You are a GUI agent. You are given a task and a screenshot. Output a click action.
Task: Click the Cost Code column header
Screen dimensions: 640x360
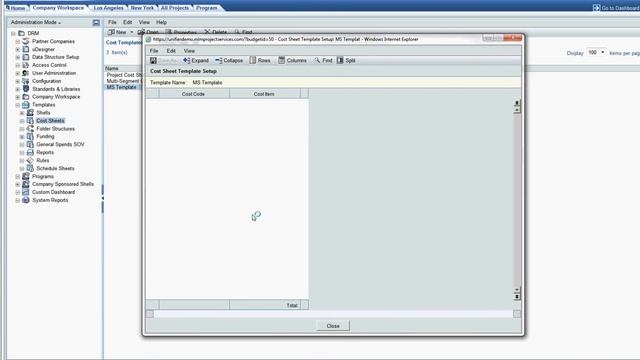tap(194, 94)
